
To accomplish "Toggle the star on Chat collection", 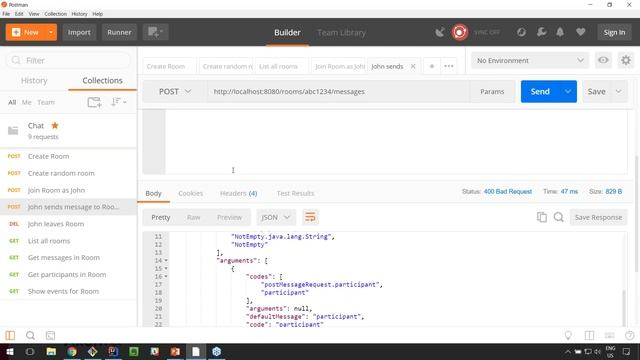I will coord(55,126).
